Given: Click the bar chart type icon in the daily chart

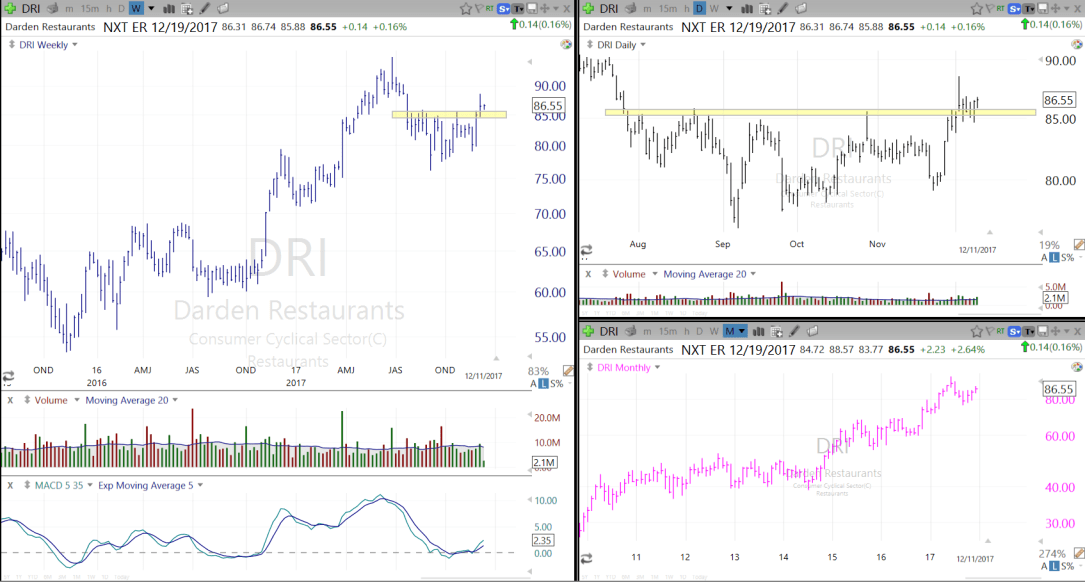Looking at the screenshot, I should [746, 9].
